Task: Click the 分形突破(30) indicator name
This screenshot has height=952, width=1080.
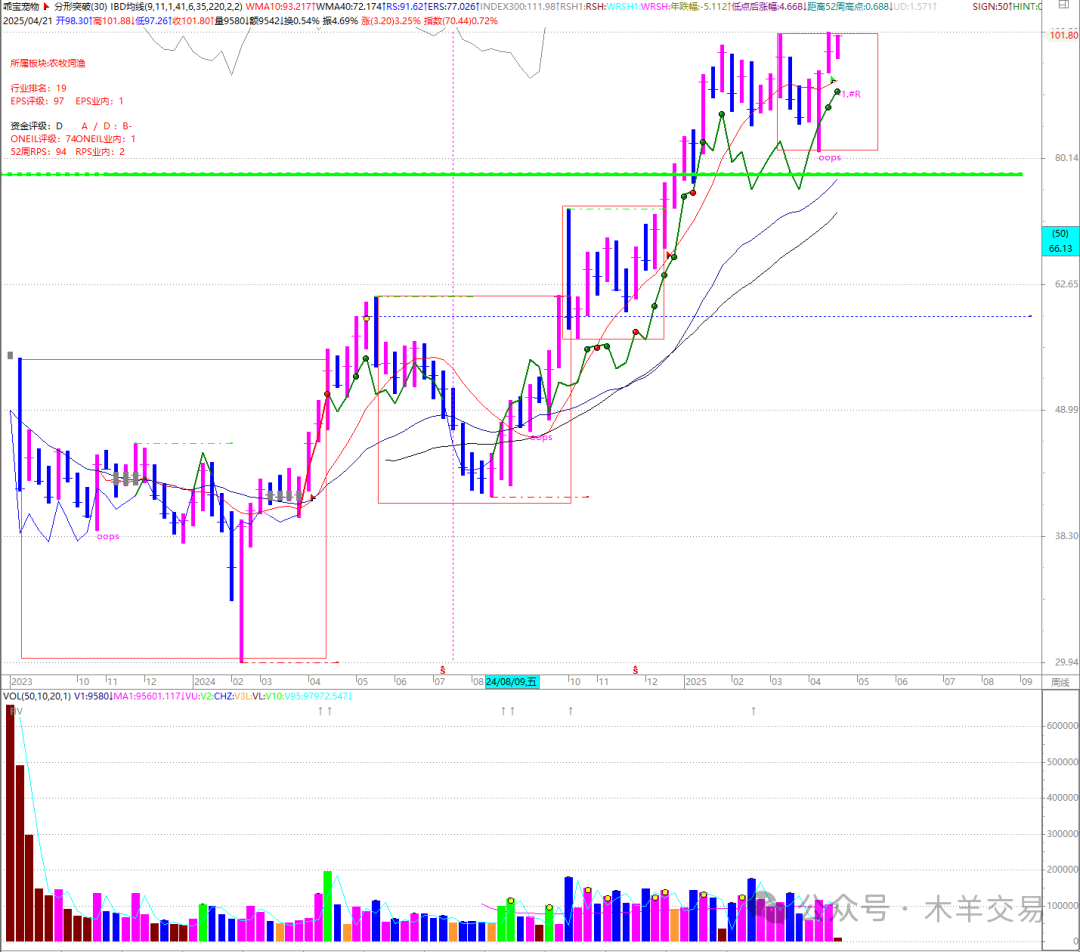Action: 81,6
